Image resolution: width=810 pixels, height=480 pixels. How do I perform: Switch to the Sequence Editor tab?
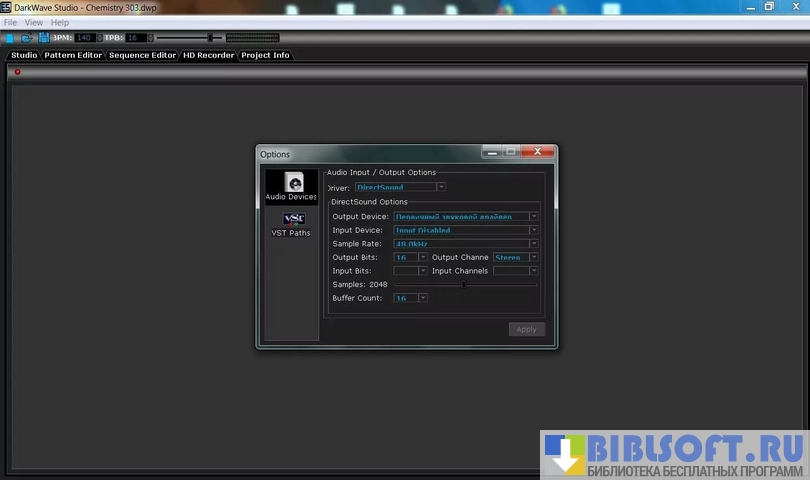pyautogui.click(x=142, y=56)
